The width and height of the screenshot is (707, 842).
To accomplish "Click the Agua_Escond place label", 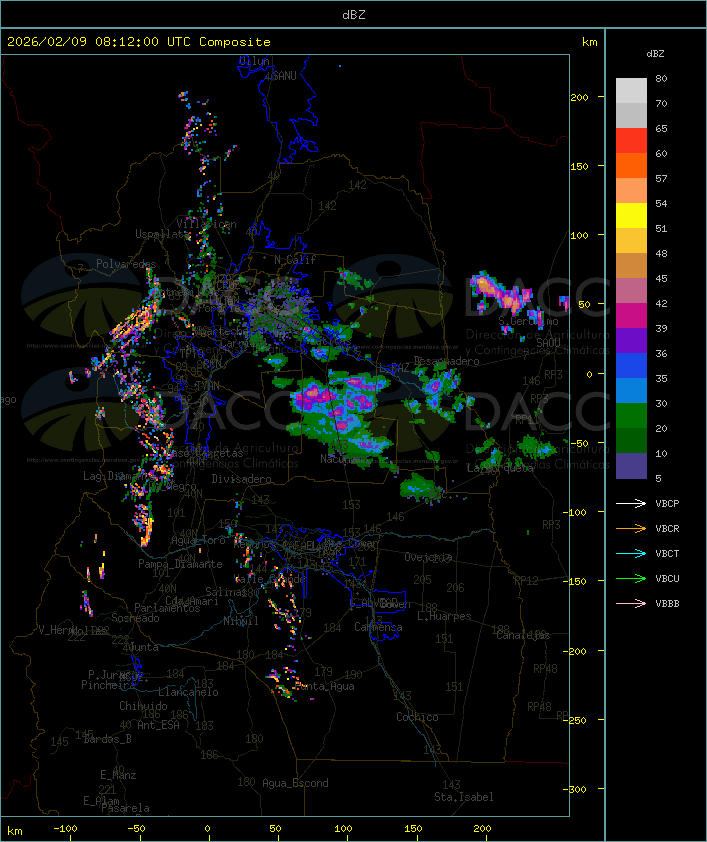I will click(x=295, y=783).
